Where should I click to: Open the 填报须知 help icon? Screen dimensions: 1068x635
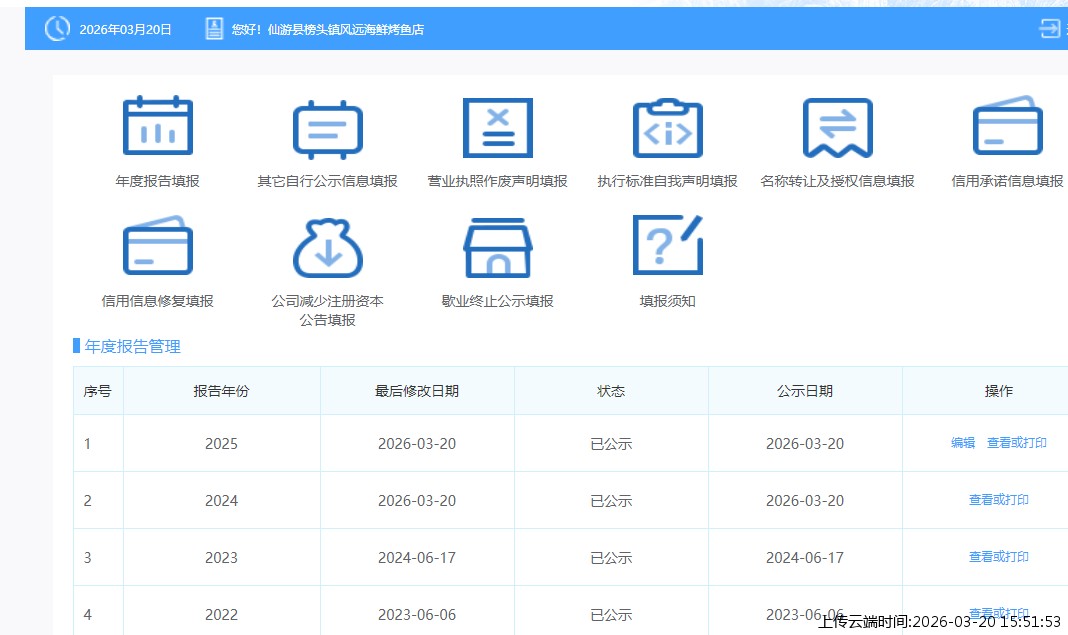point(667,246)
